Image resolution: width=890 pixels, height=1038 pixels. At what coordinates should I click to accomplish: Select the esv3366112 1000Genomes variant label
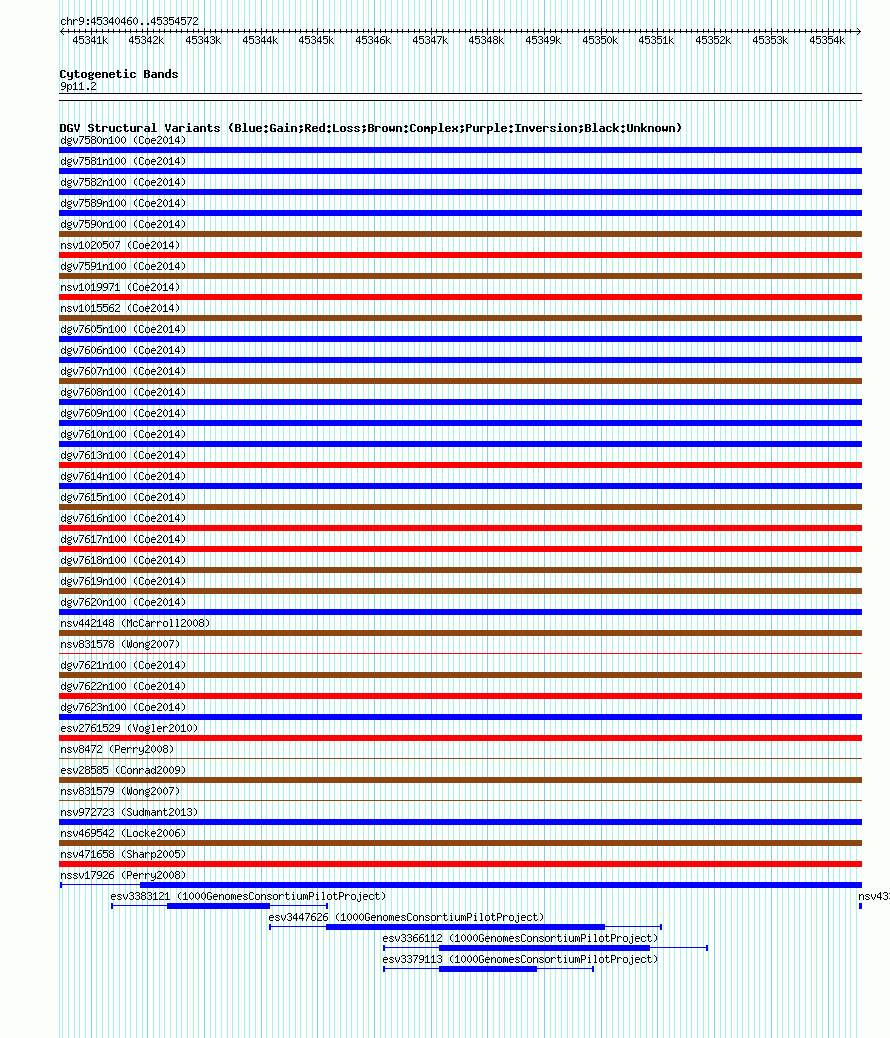point(520,939)
